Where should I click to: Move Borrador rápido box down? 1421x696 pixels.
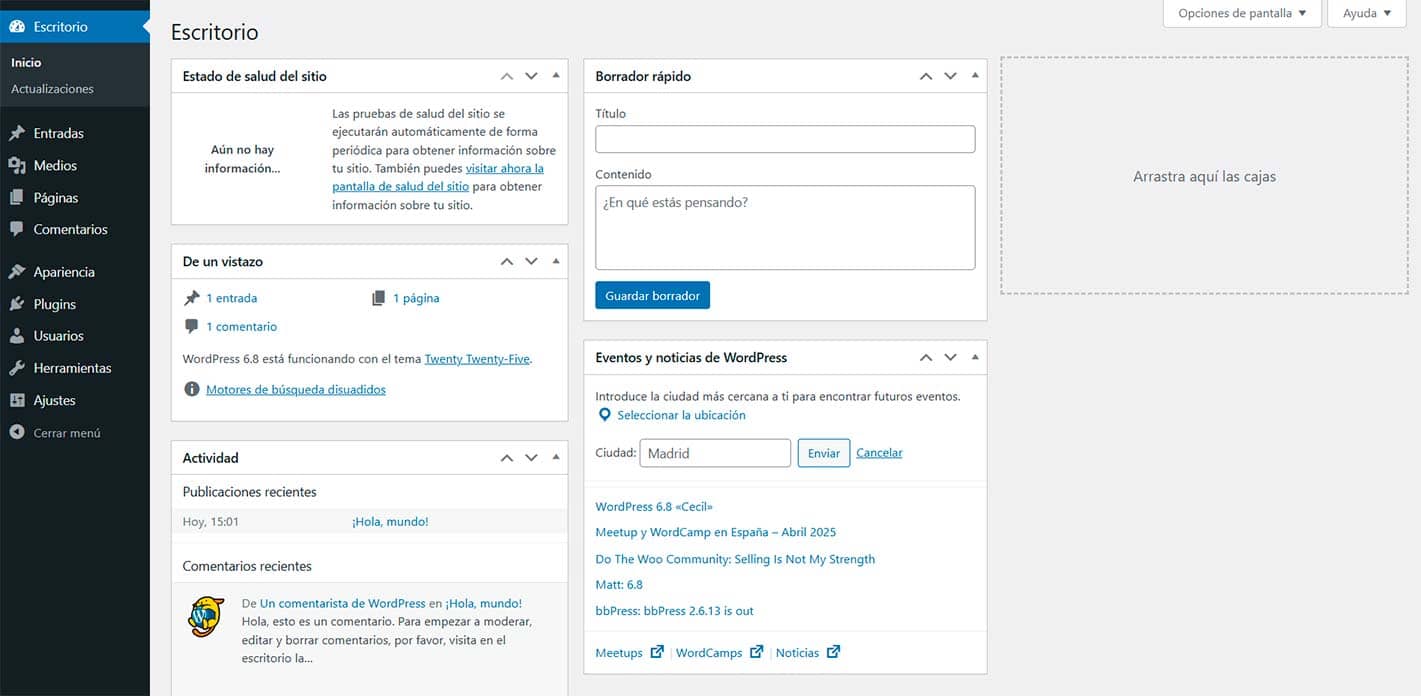[x=951, y=76]
